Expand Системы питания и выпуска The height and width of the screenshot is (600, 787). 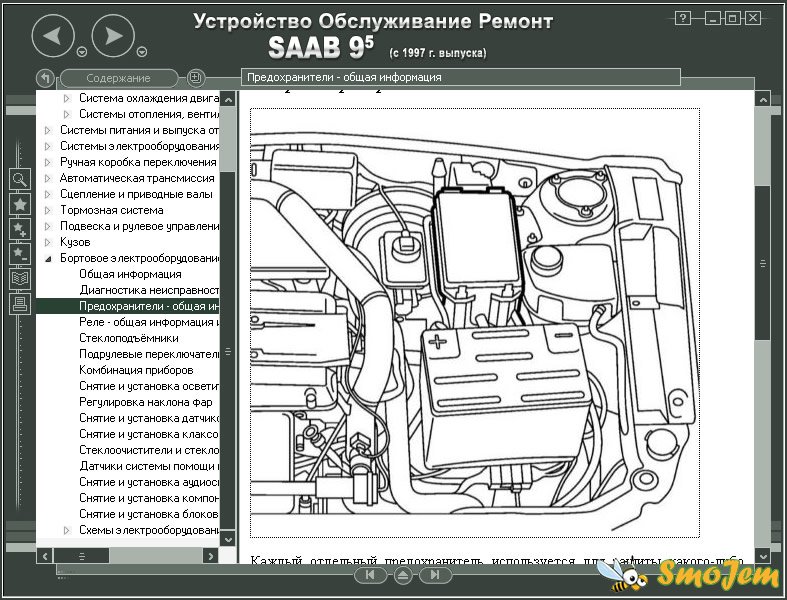(x=48, y=131)
